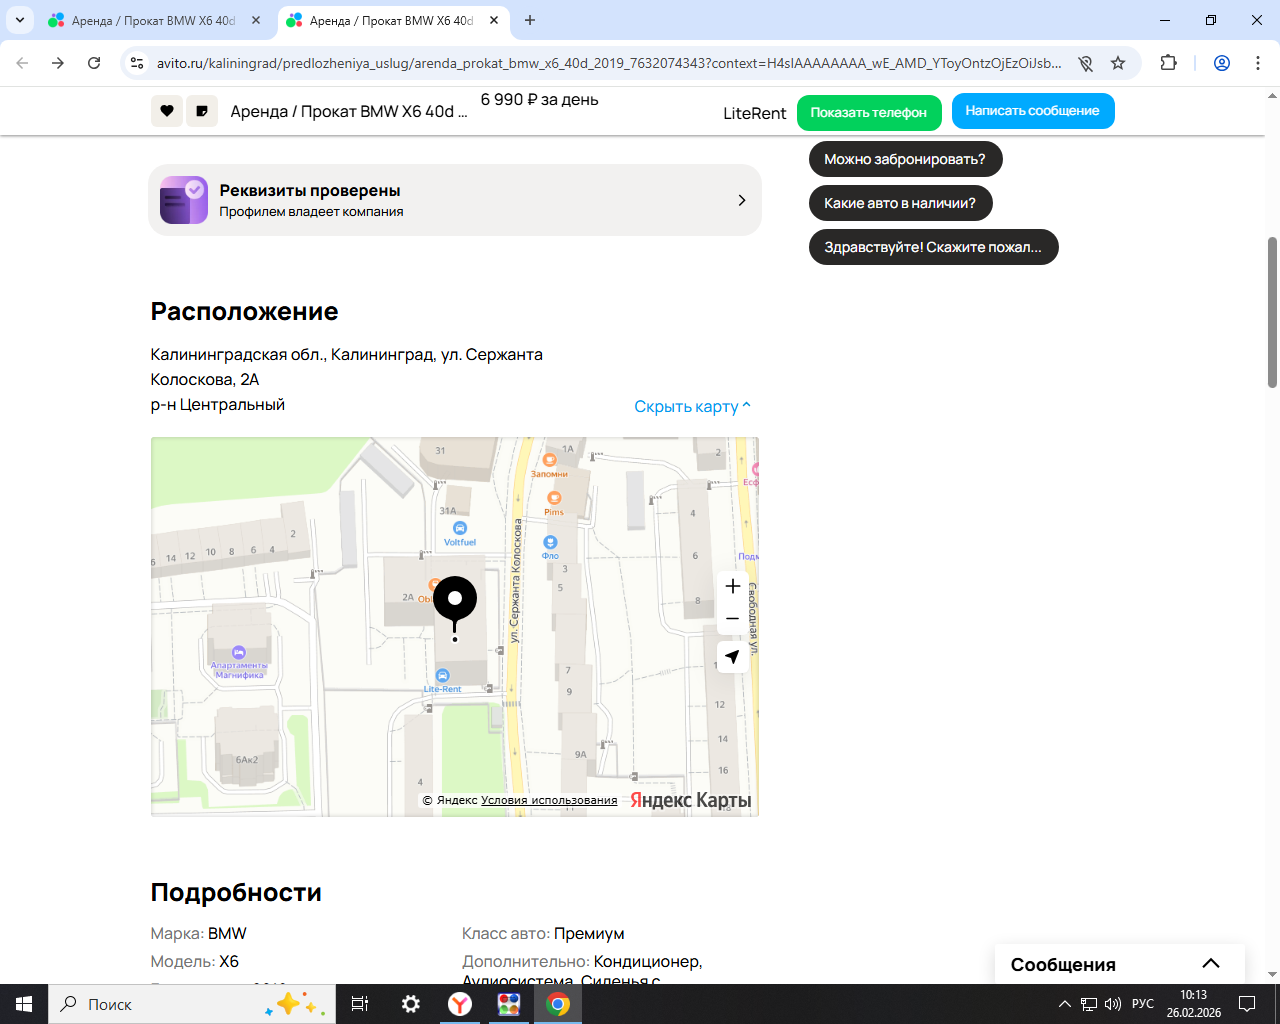Open the tab search dropdown
1280x1024 pixels.
pyautogui.click(x=20, y=20)
